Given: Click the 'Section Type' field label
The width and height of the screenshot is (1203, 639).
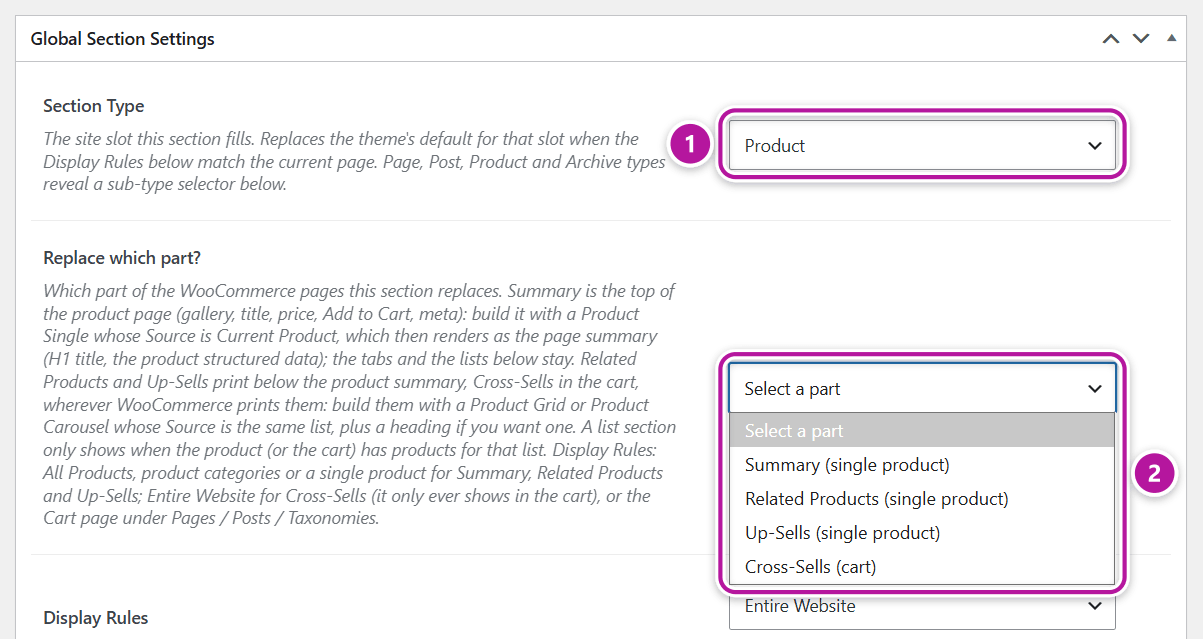Looking at the screenshot, I should (94, 106).
